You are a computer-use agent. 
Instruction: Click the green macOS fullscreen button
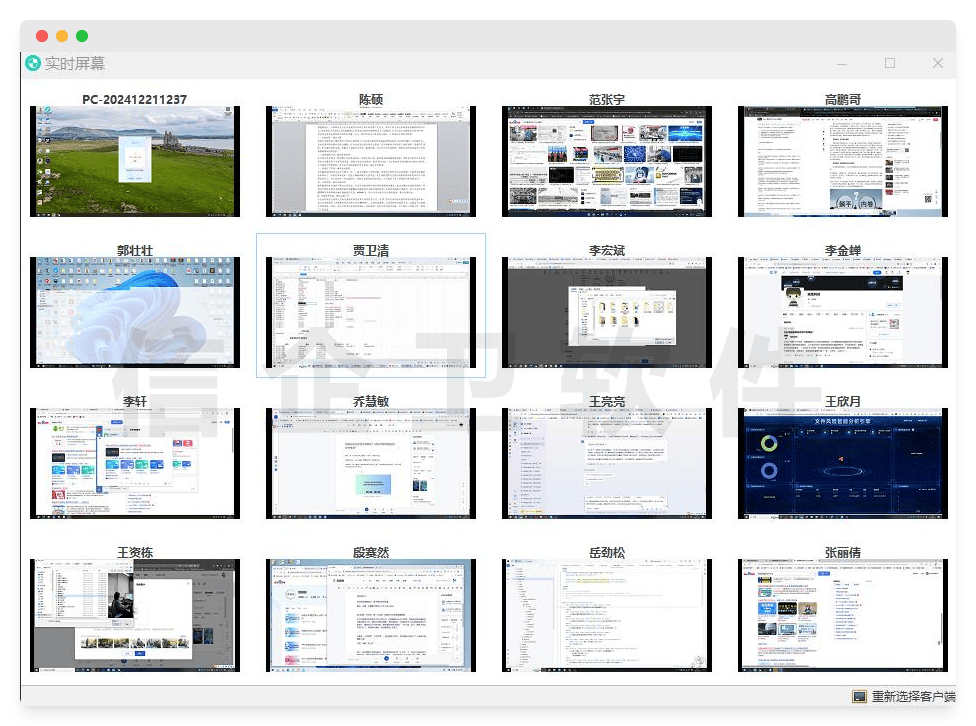pyautogui.click(x=82, y=36)
